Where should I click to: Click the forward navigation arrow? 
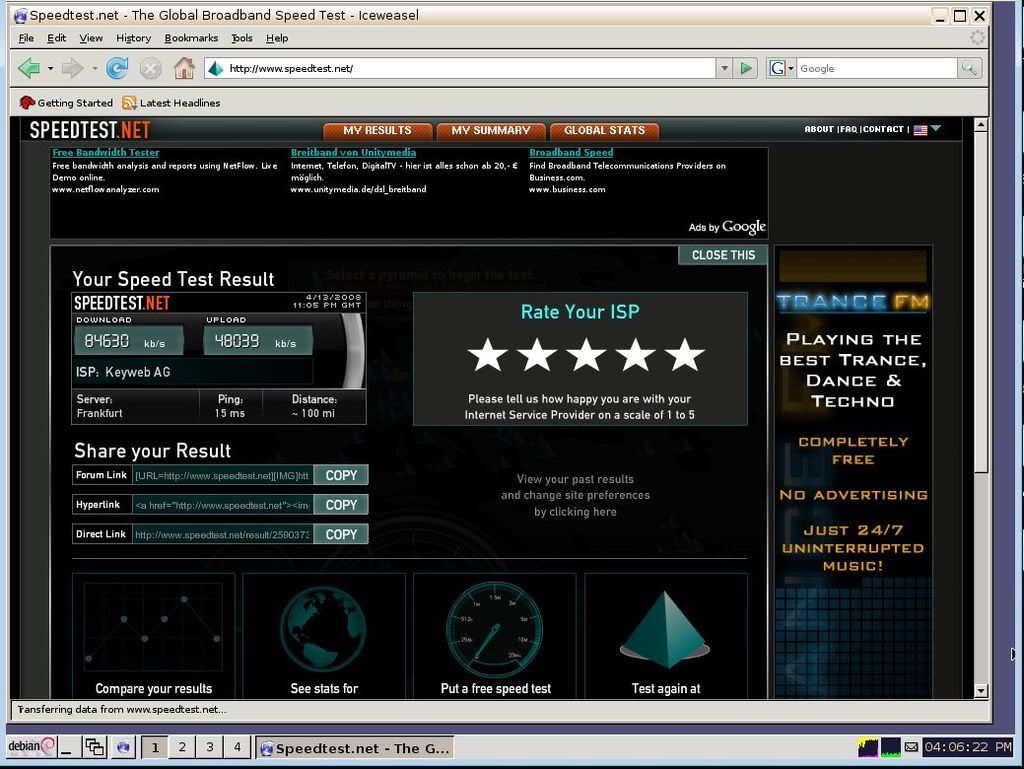tap(72, 68)
